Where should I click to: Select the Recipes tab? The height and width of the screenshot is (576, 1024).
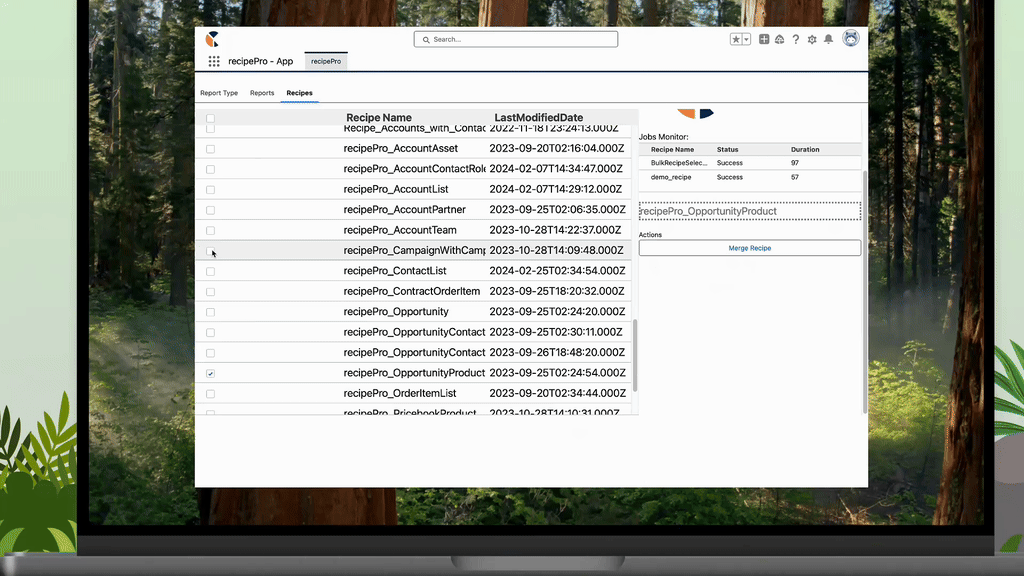(299, 93)
